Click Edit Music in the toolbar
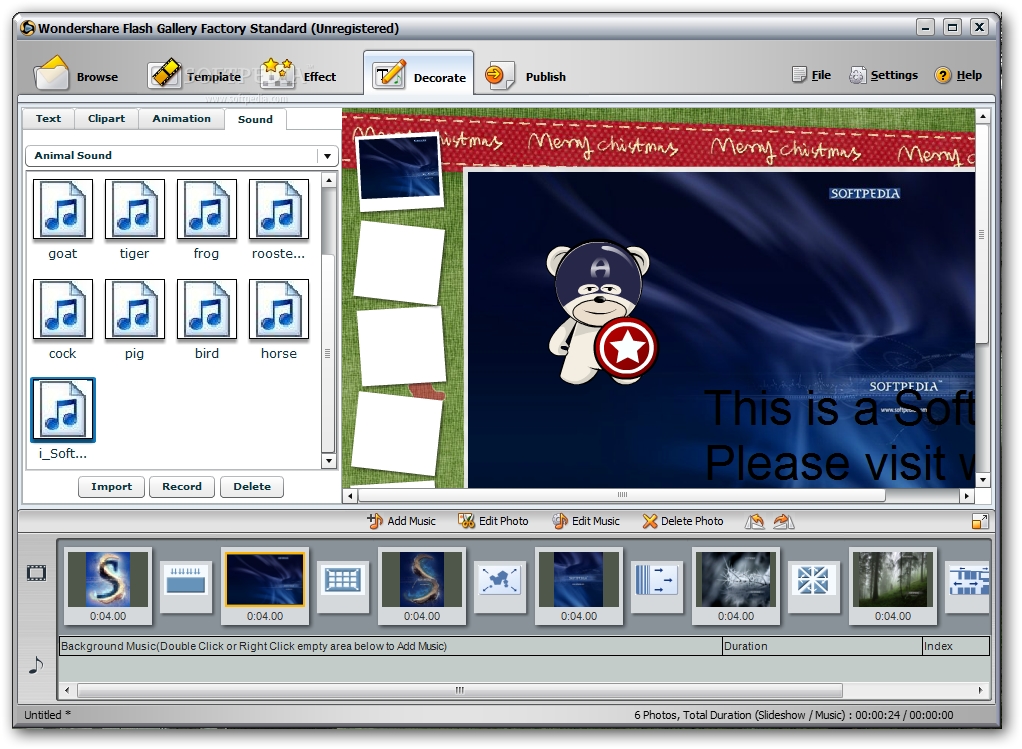 pos(585,521)
